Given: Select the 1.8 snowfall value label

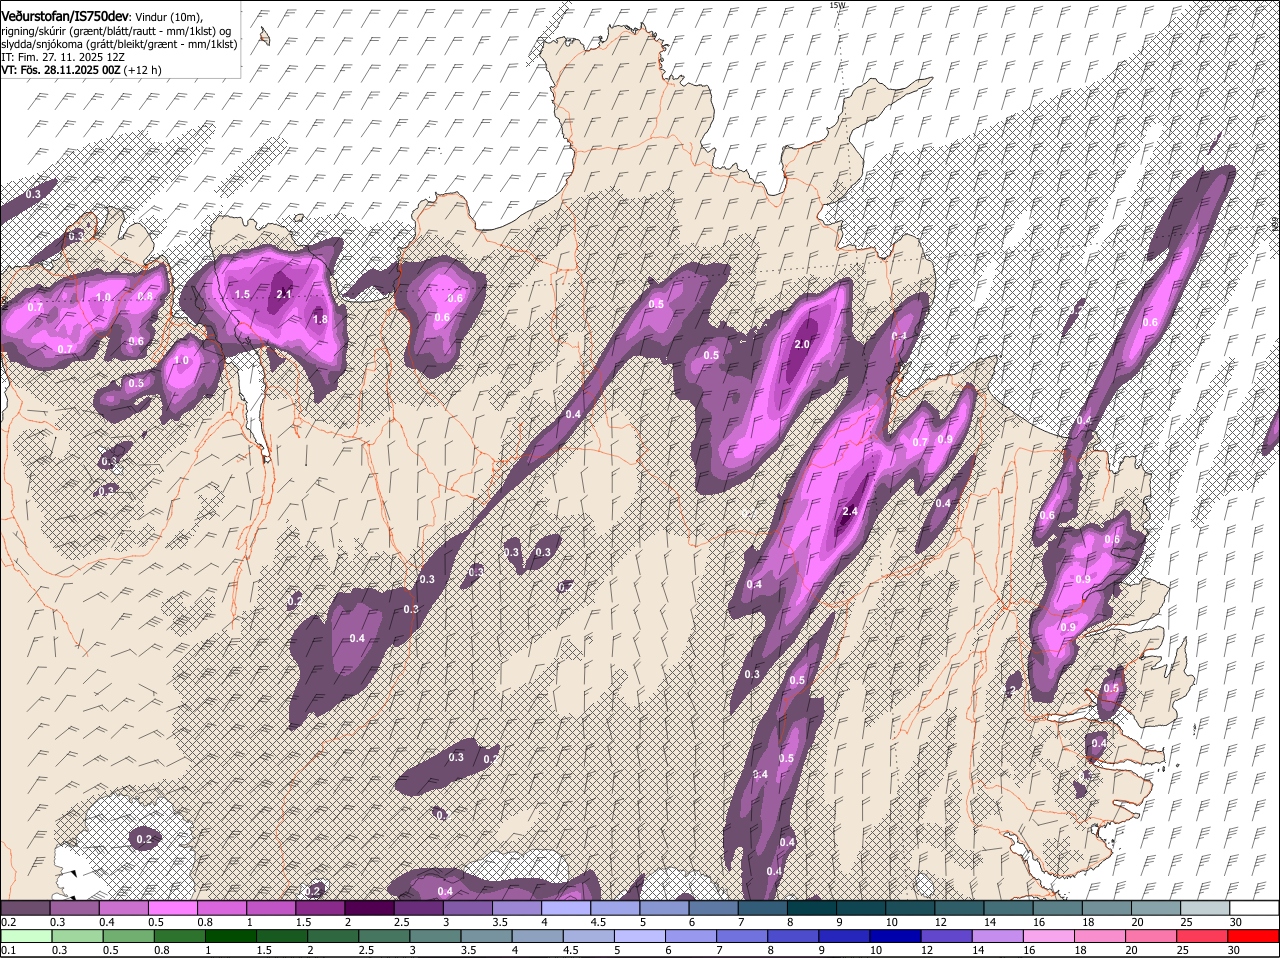Looking at the screenshot, I should pos(321,319).
